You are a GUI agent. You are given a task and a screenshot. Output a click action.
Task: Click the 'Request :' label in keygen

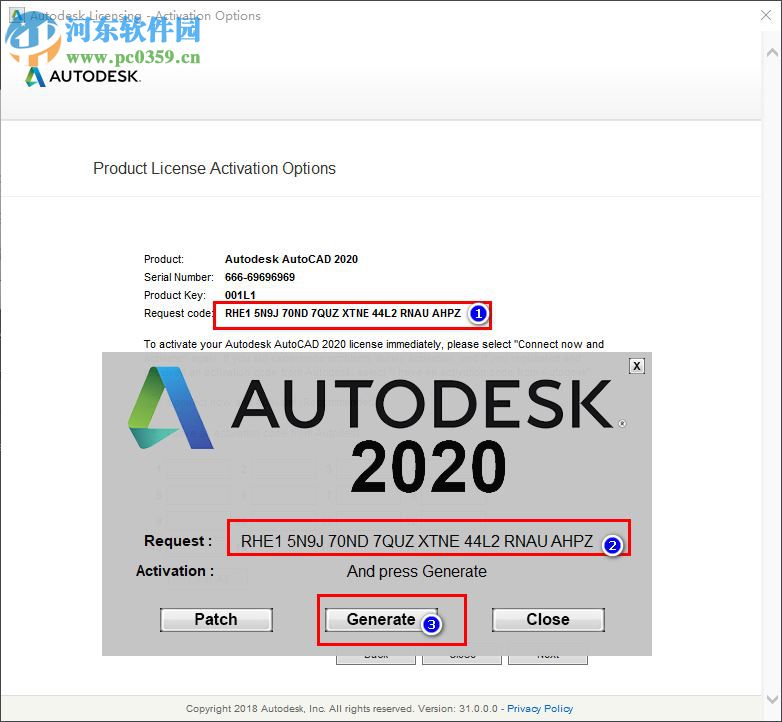(178, 541)
